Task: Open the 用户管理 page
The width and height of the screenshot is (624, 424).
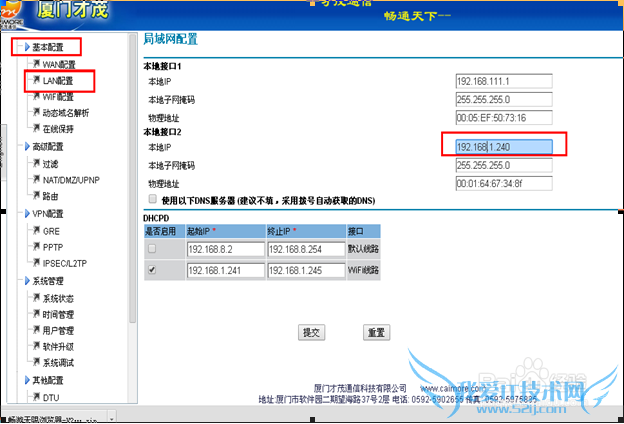Action: 58,331
